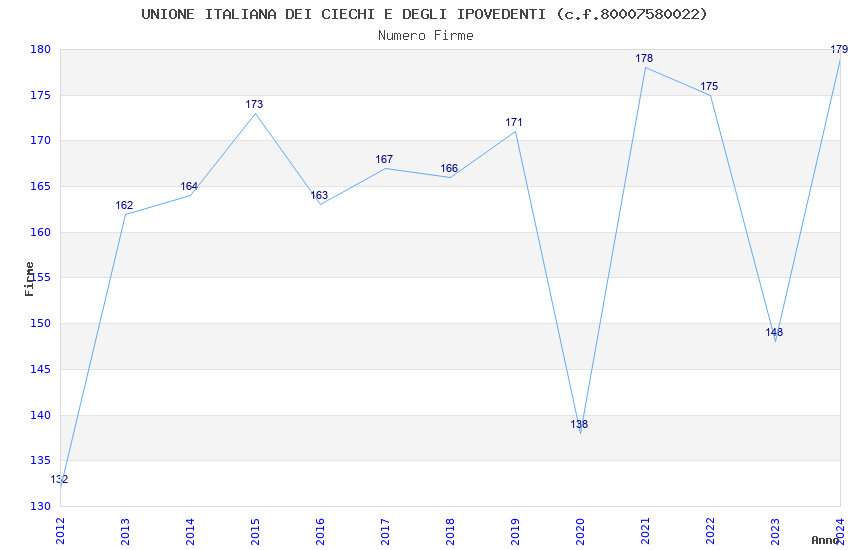Select the 167 data label for 2017
This screenshot has height=550, width=850.
384,159
